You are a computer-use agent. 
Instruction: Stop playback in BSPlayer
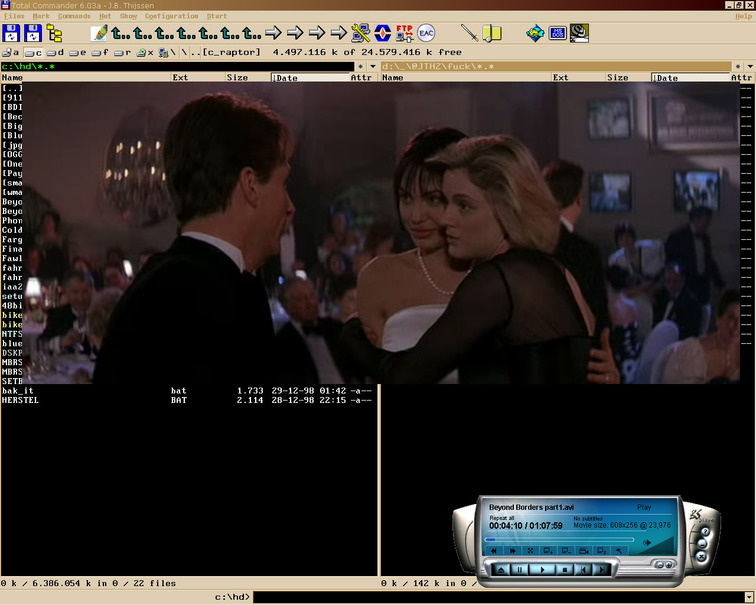564,569
